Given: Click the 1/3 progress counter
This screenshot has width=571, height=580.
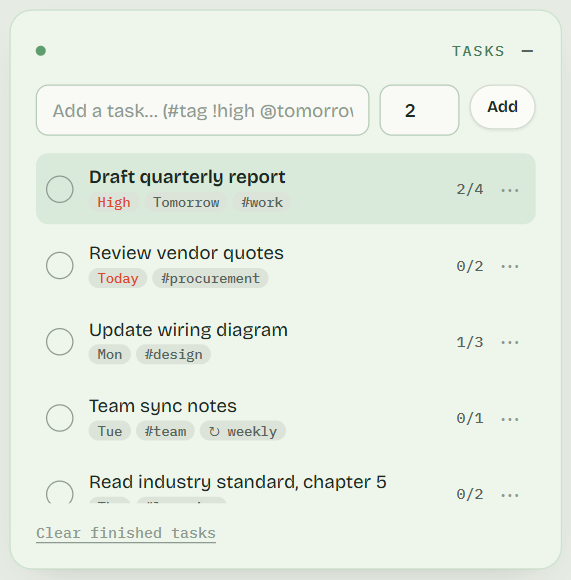Looking at the screenshot, I should [470, 342].
